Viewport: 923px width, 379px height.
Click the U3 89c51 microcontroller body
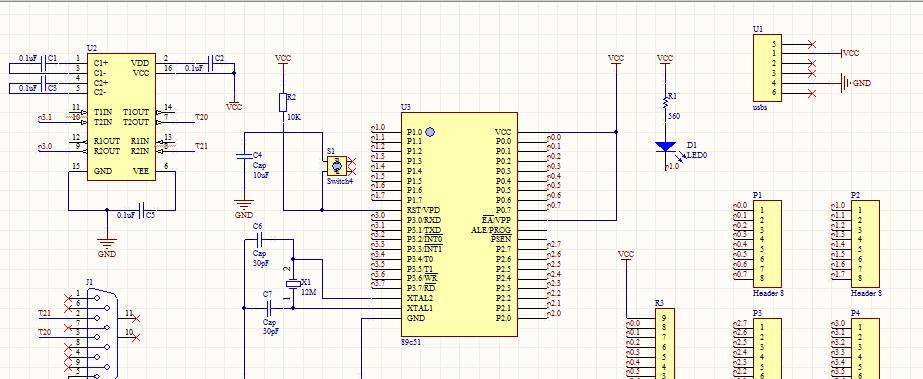(x=459, y=224)
